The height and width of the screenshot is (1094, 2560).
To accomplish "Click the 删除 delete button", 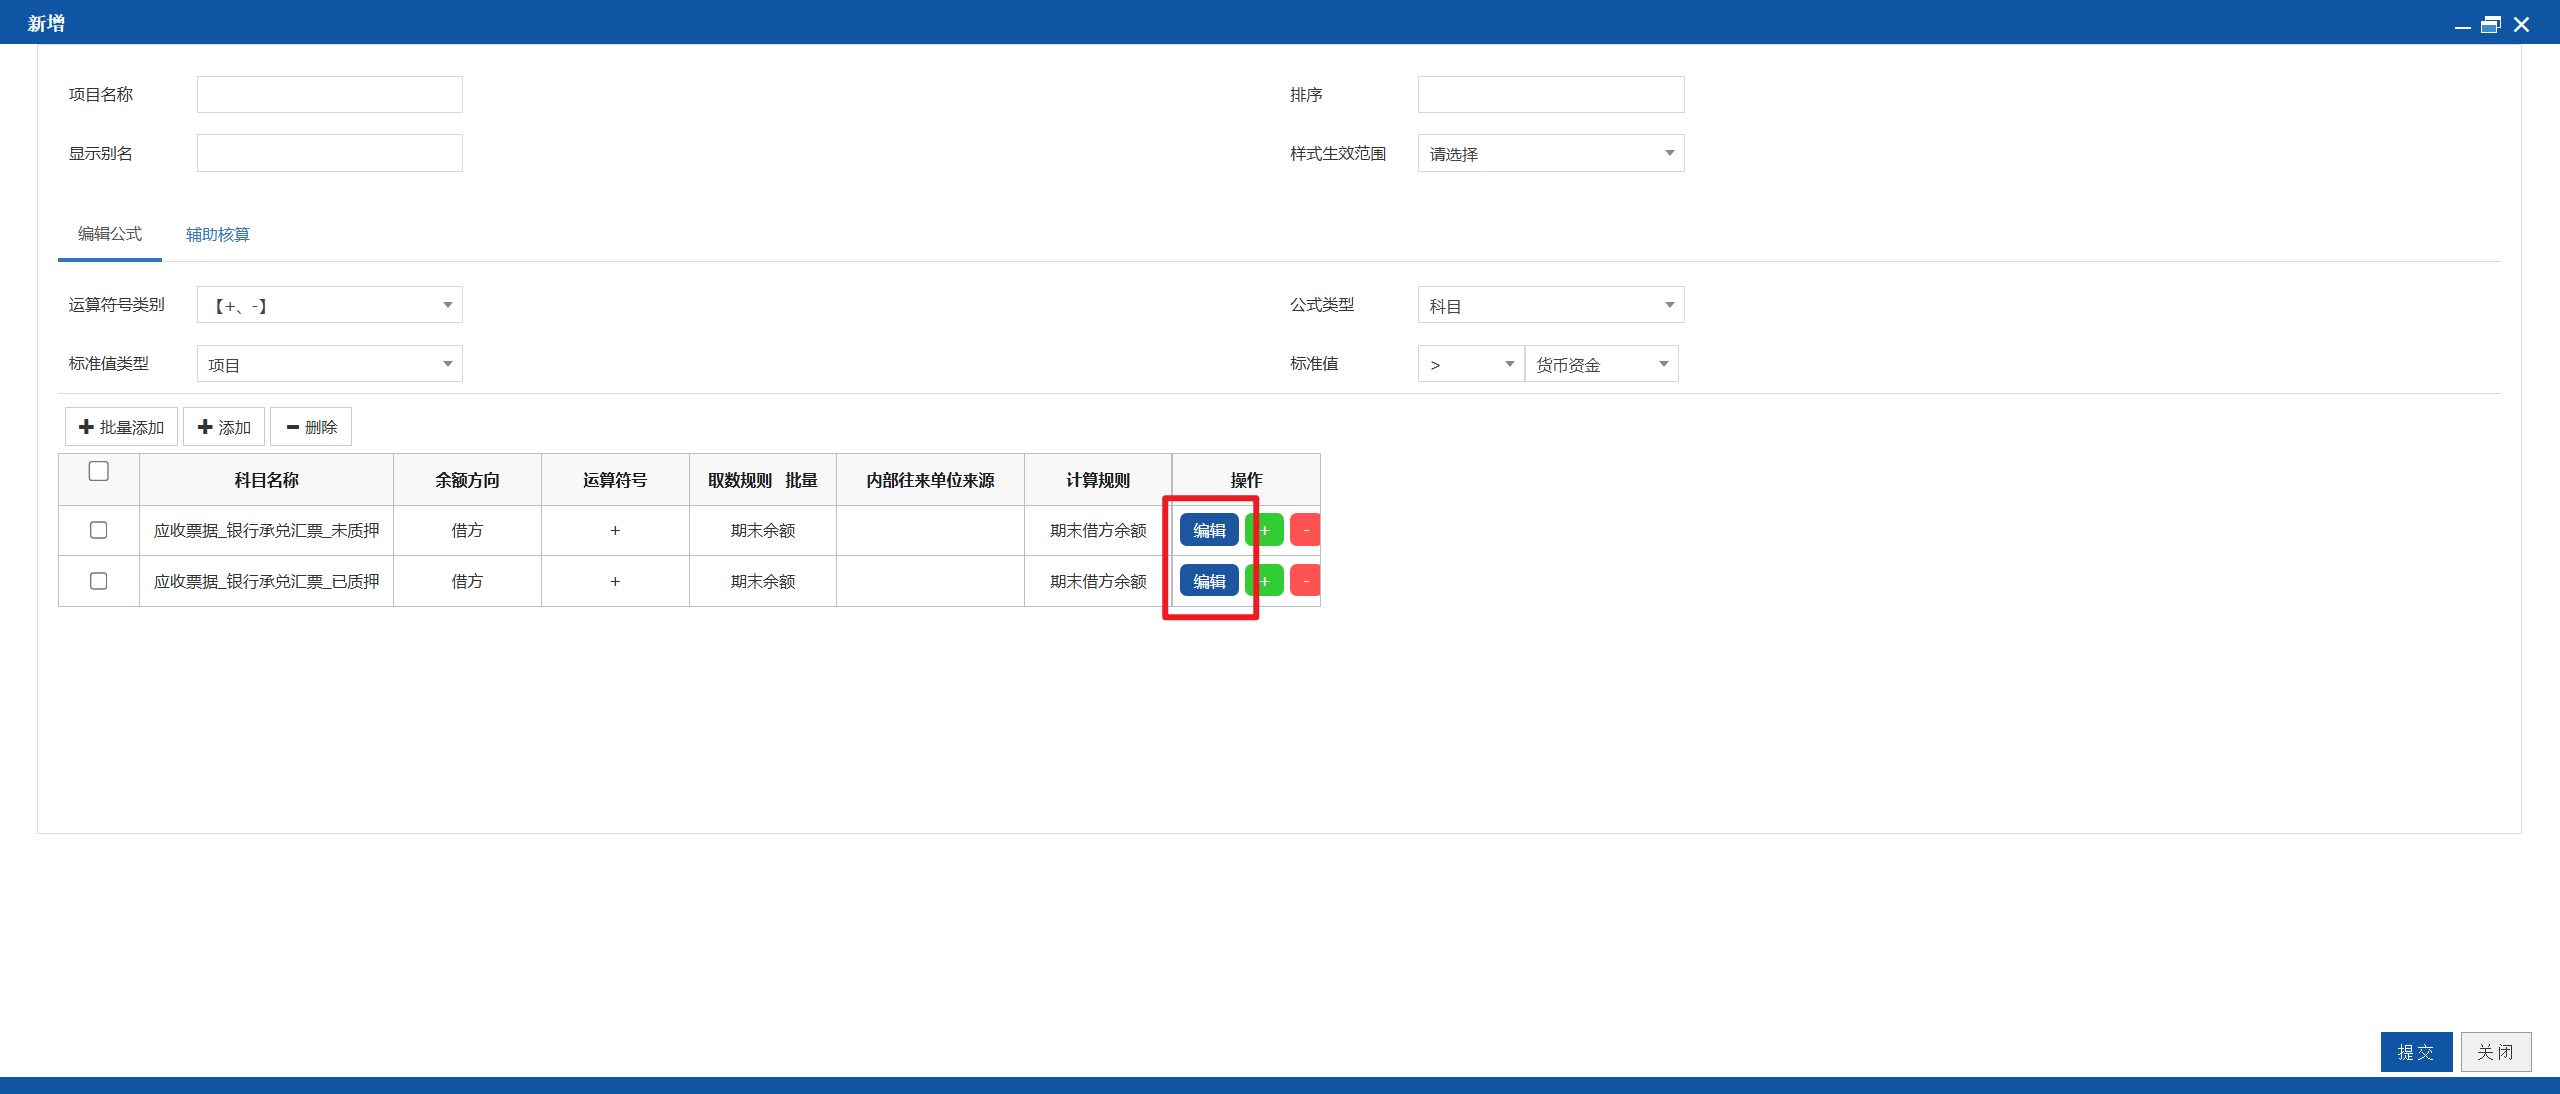I will (311, 427).
